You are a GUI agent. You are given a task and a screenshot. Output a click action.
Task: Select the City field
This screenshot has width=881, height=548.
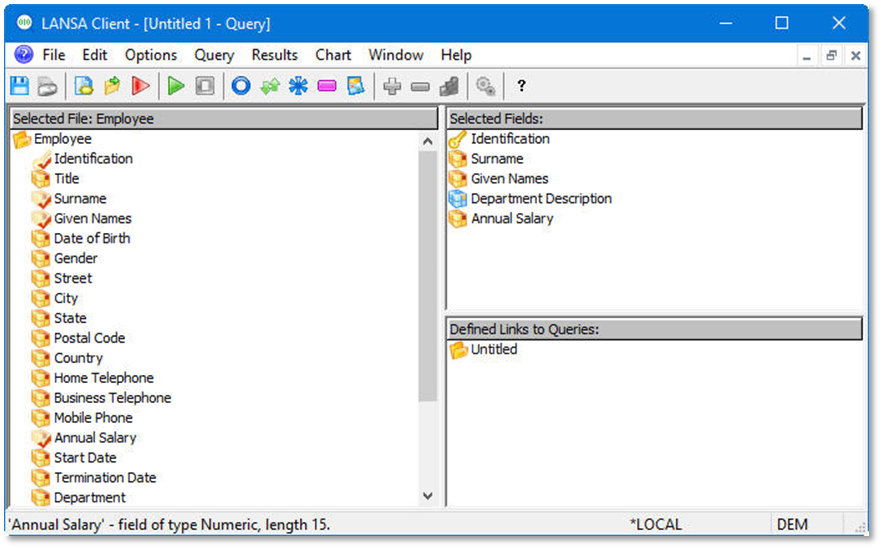(x=66, y=298)
